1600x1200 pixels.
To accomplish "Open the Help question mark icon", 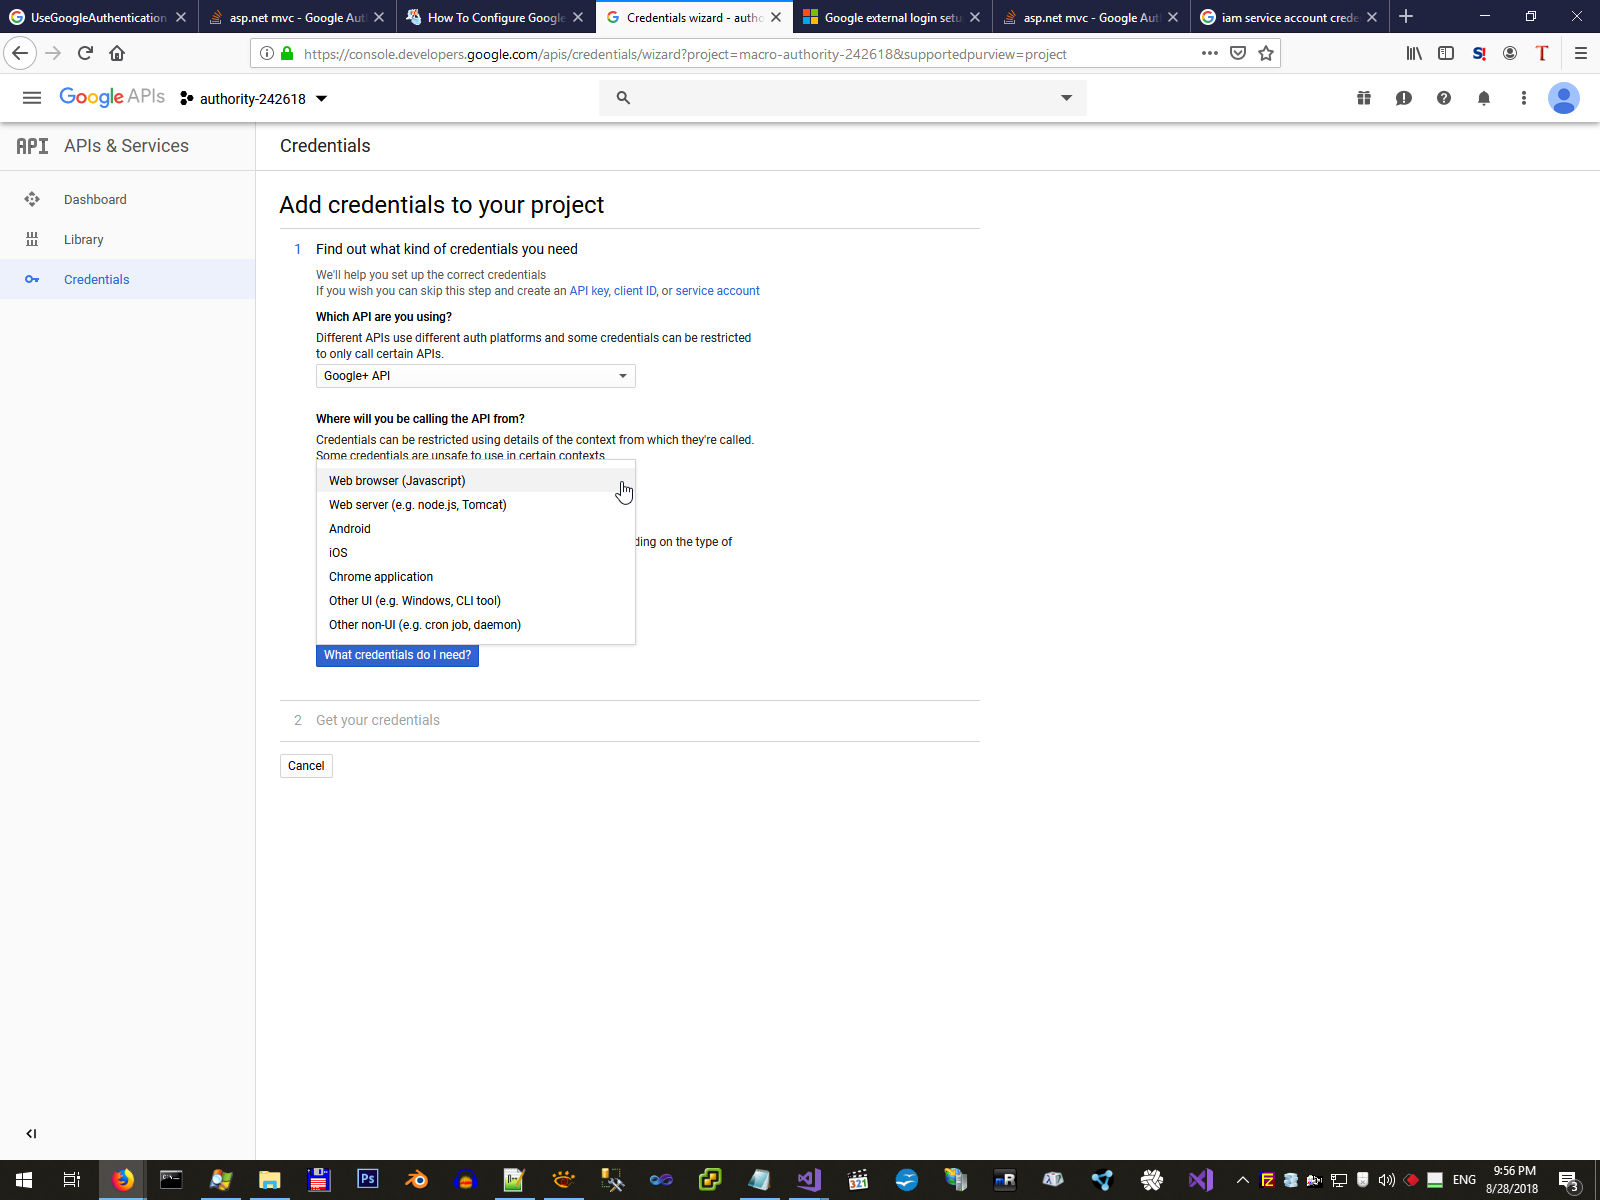I will [x=1444, y=98].
